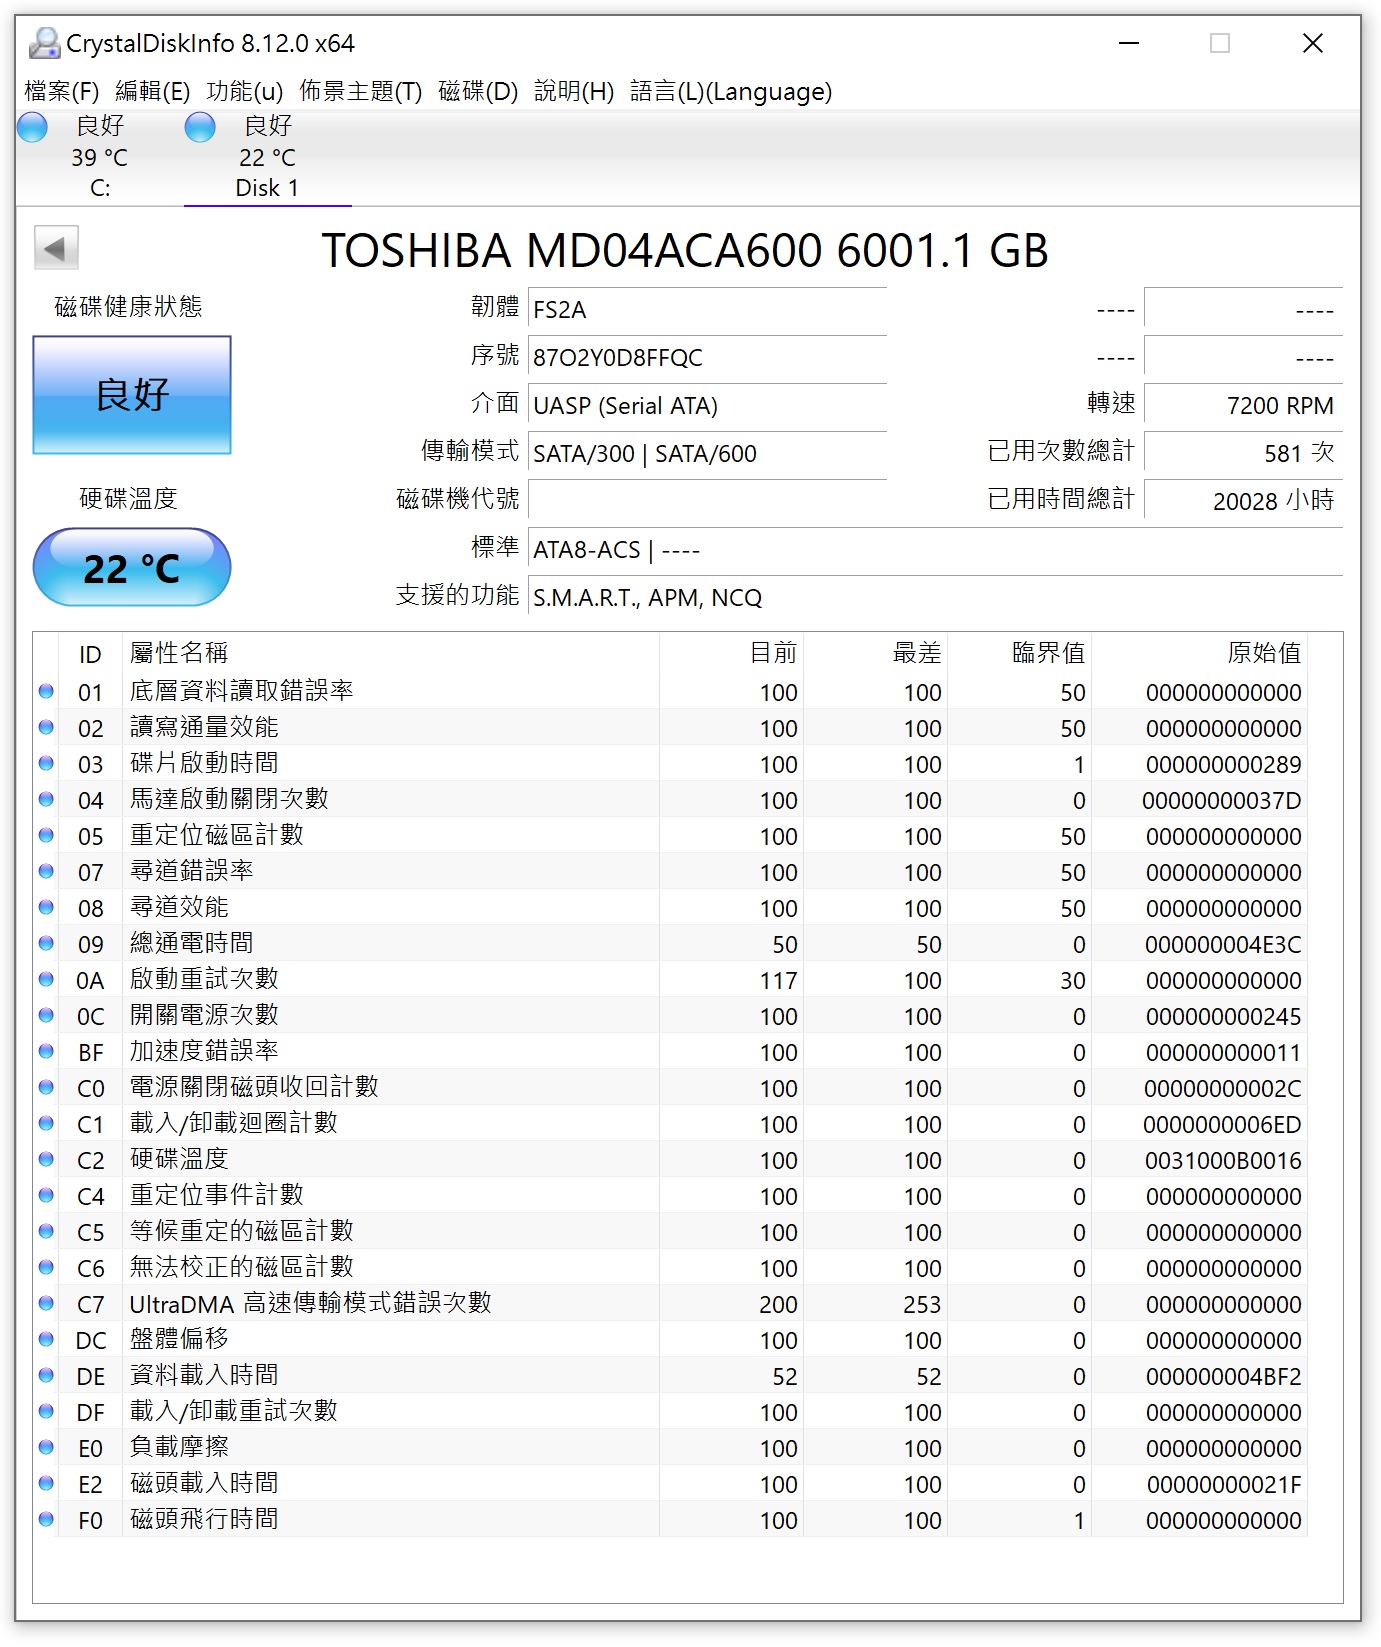Image resolution: width=1381 pixels, height=1647 pixels.
Task: Click the transfer mode field SATA/300 | SATA/600
Action: point(707,454)
